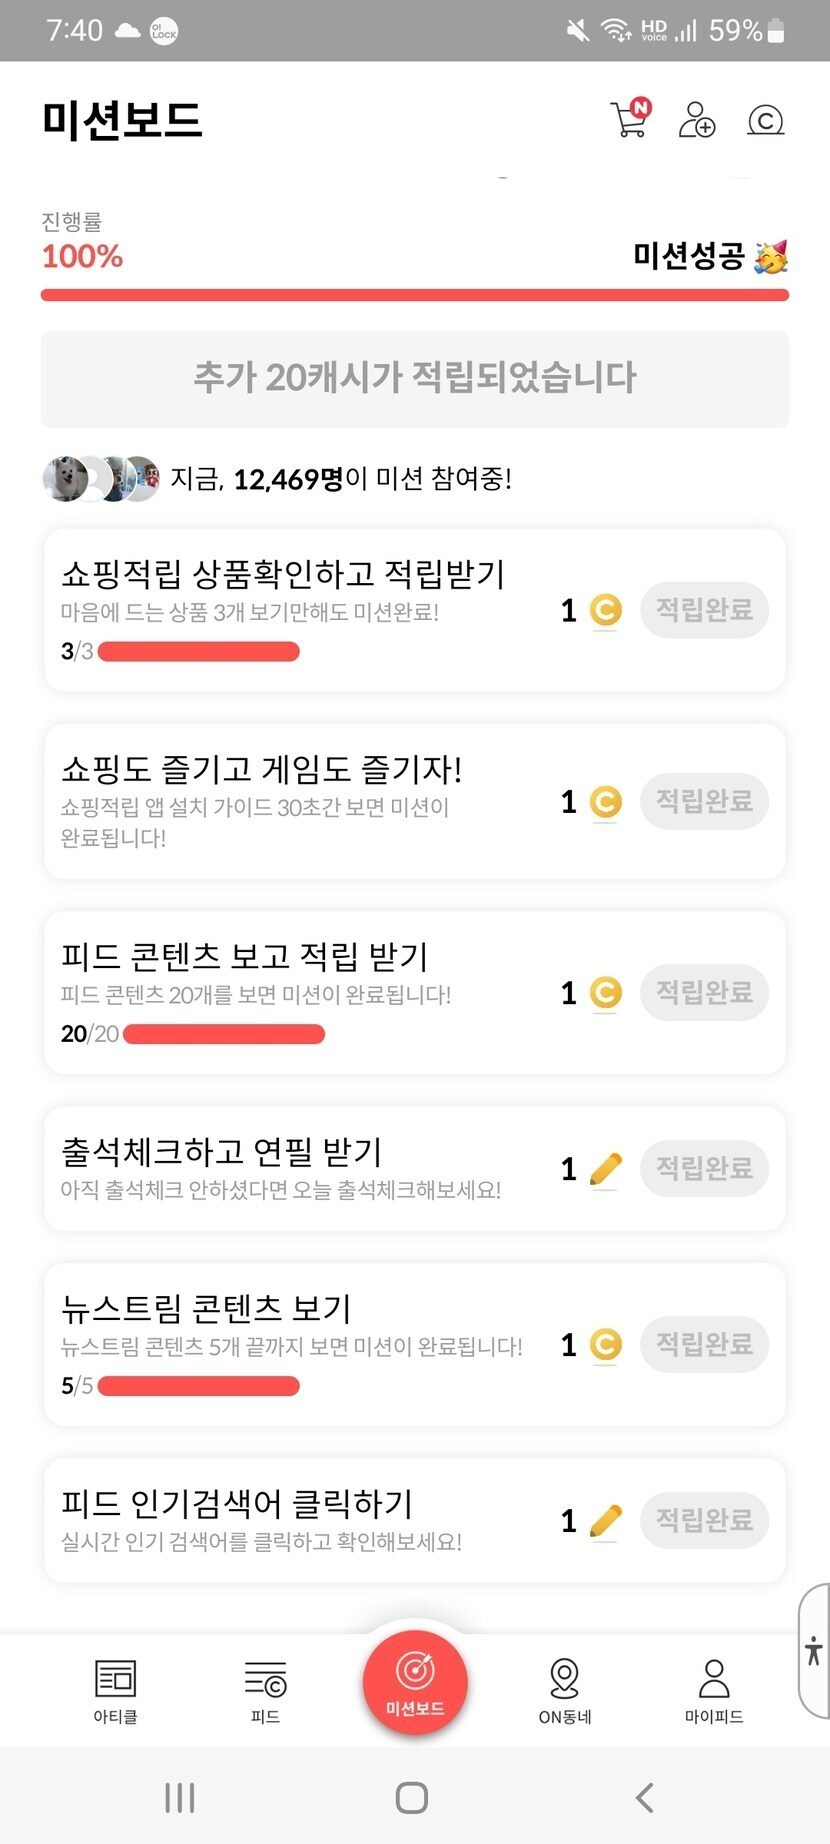This screenshot has width=830, height=1844.
Task: Open the cash balance icon
Action: pyautogui.click(x=765, y=121)
